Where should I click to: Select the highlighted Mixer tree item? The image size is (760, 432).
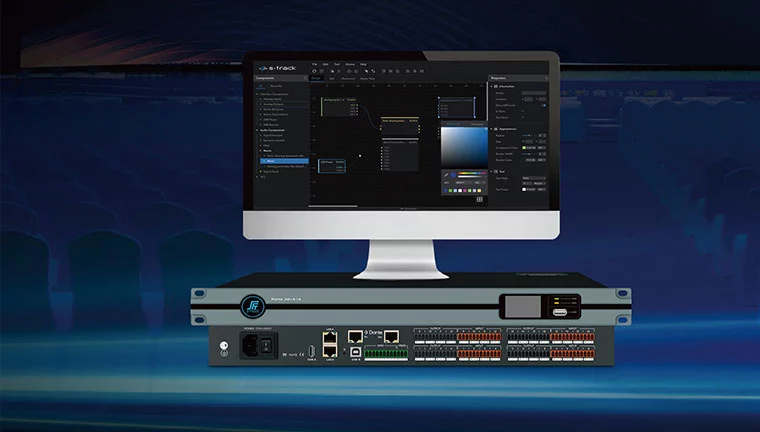point(284,161)
